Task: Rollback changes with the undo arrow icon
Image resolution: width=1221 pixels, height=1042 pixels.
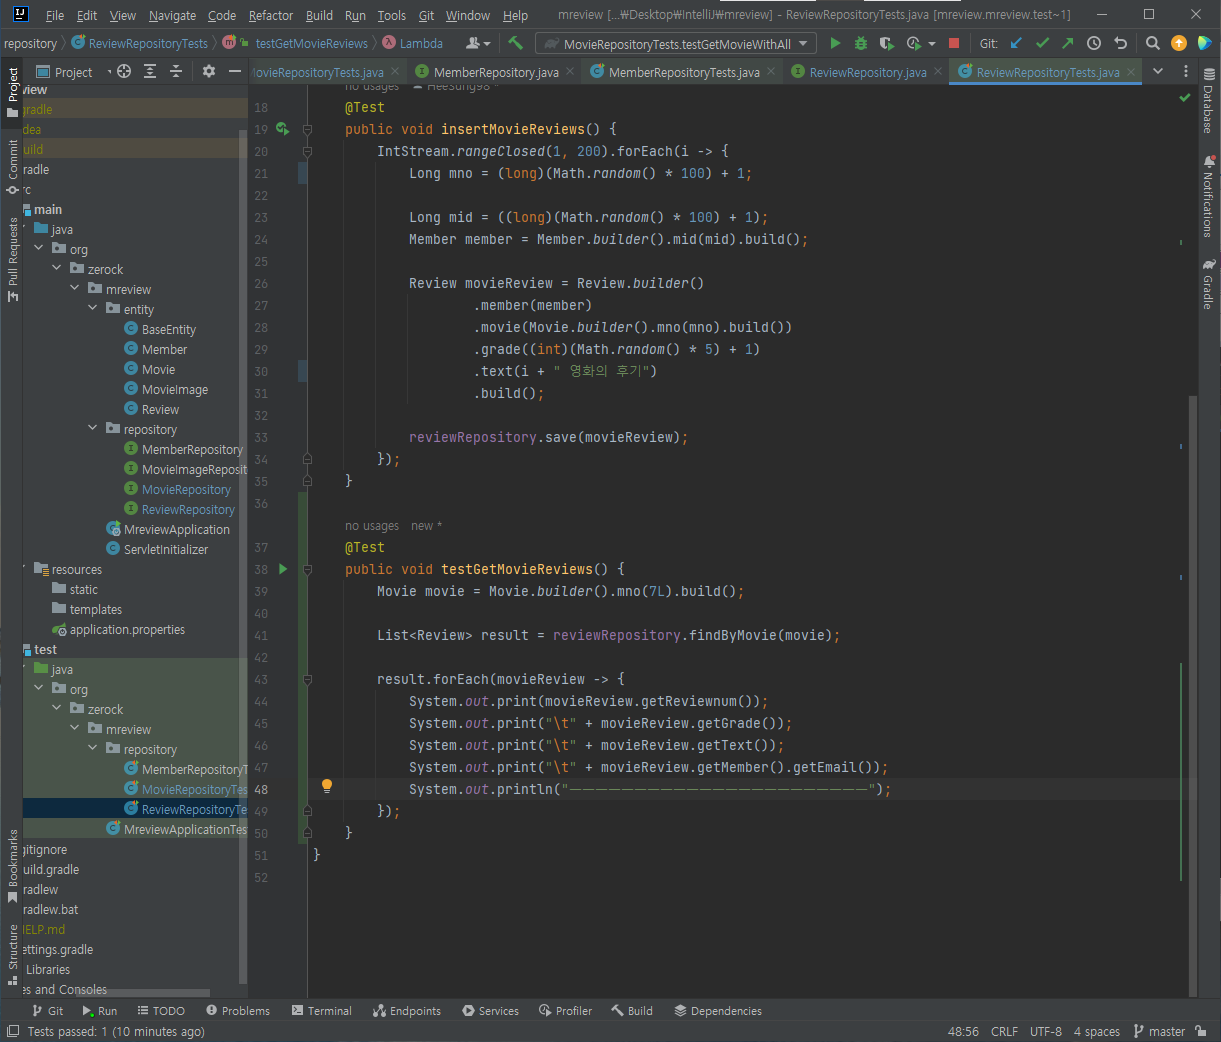Action: (1120, 43)
